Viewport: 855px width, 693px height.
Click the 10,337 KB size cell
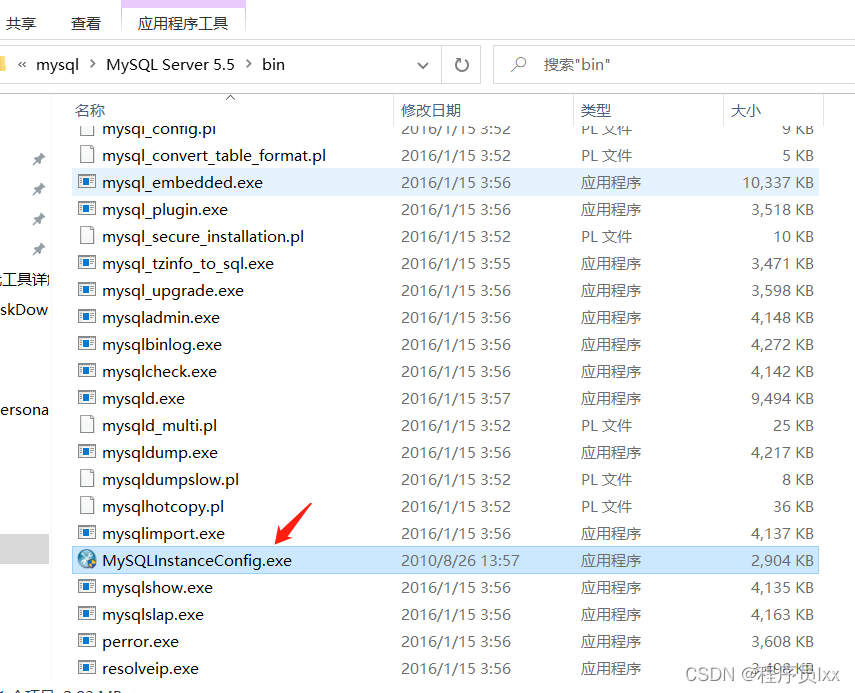[x=778, y=183]
